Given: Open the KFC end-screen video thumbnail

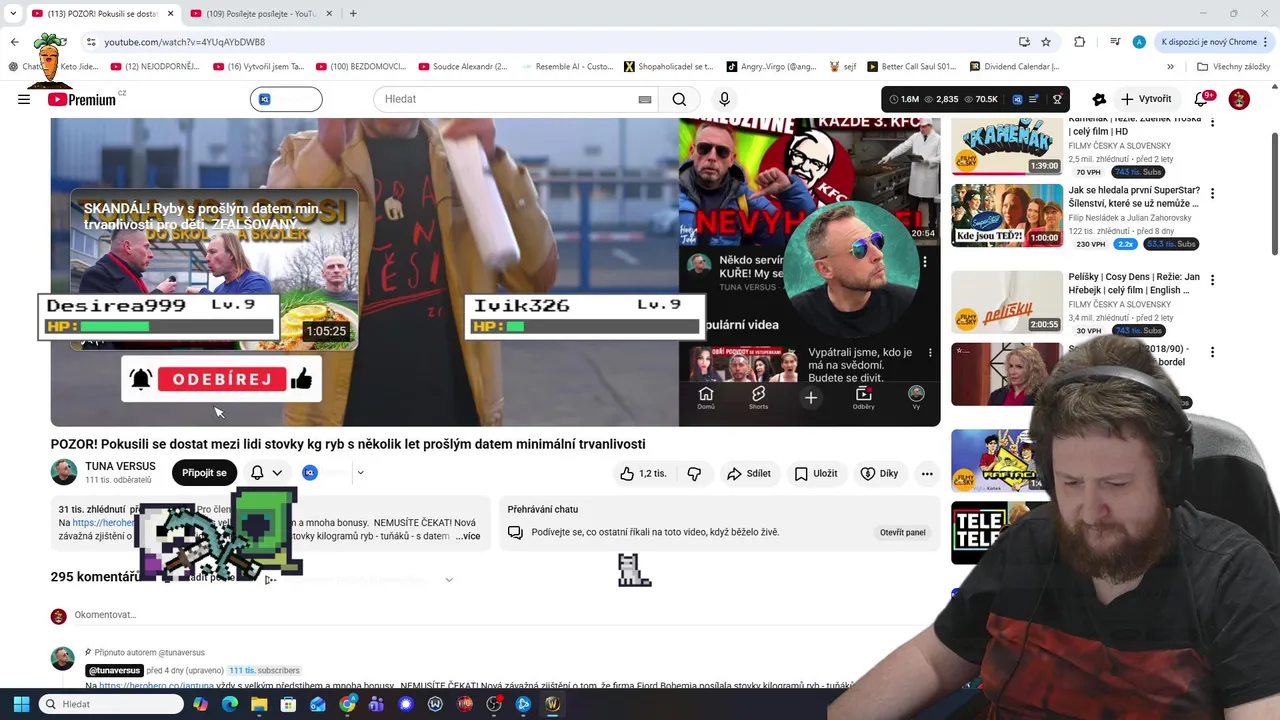Looking at the screenshot, I should click(x=809, y=180).
